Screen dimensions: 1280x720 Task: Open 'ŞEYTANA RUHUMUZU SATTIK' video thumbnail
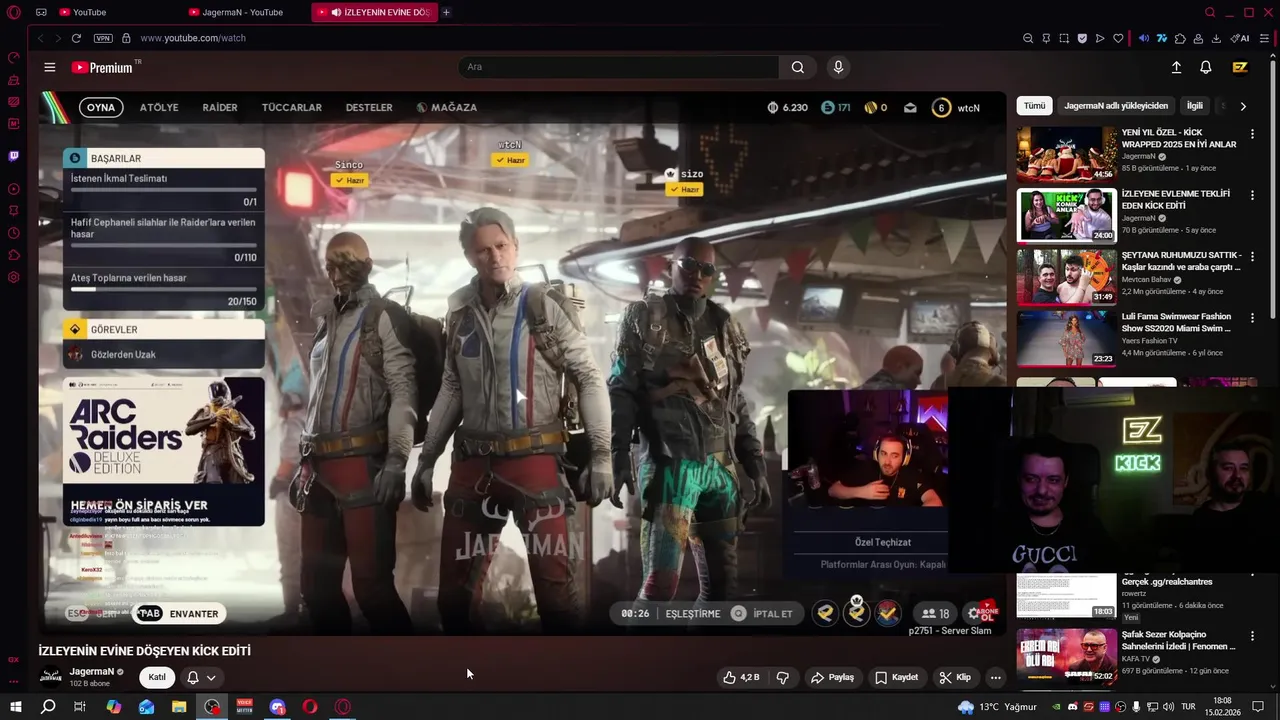click(1067, 276)
